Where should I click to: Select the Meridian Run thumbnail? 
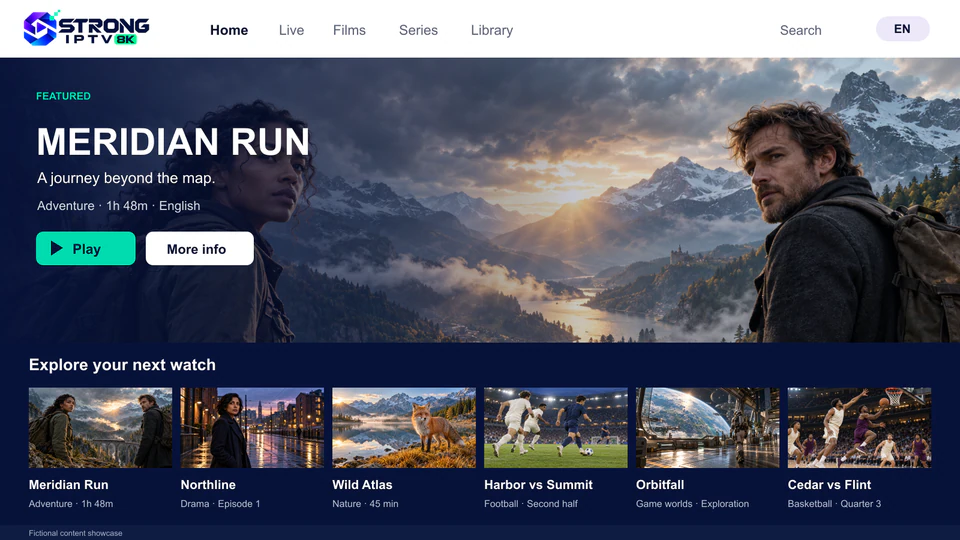coord(100,427)
